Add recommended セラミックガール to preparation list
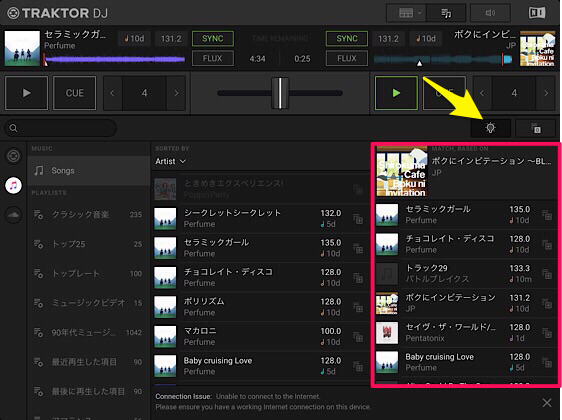The height and width of the screenshot is (420, 562). click(547, 215)
